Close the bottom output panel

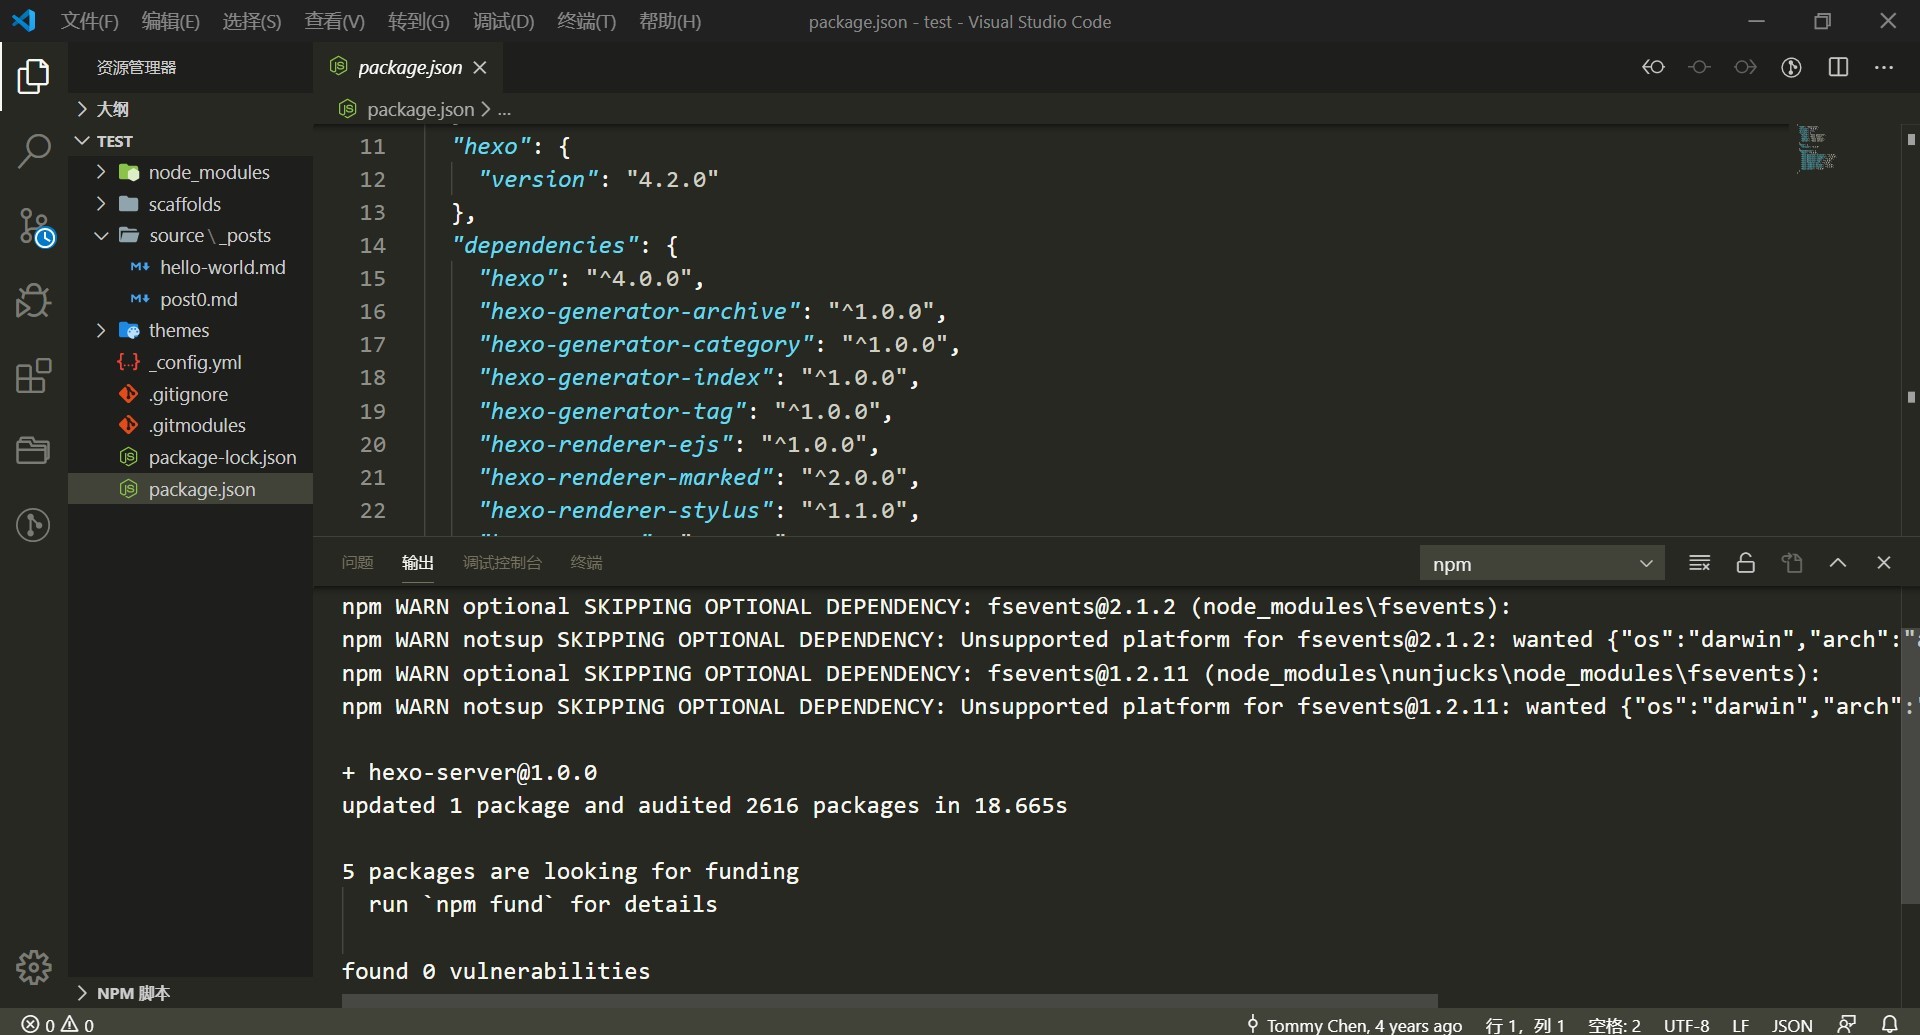[1884, 563]
